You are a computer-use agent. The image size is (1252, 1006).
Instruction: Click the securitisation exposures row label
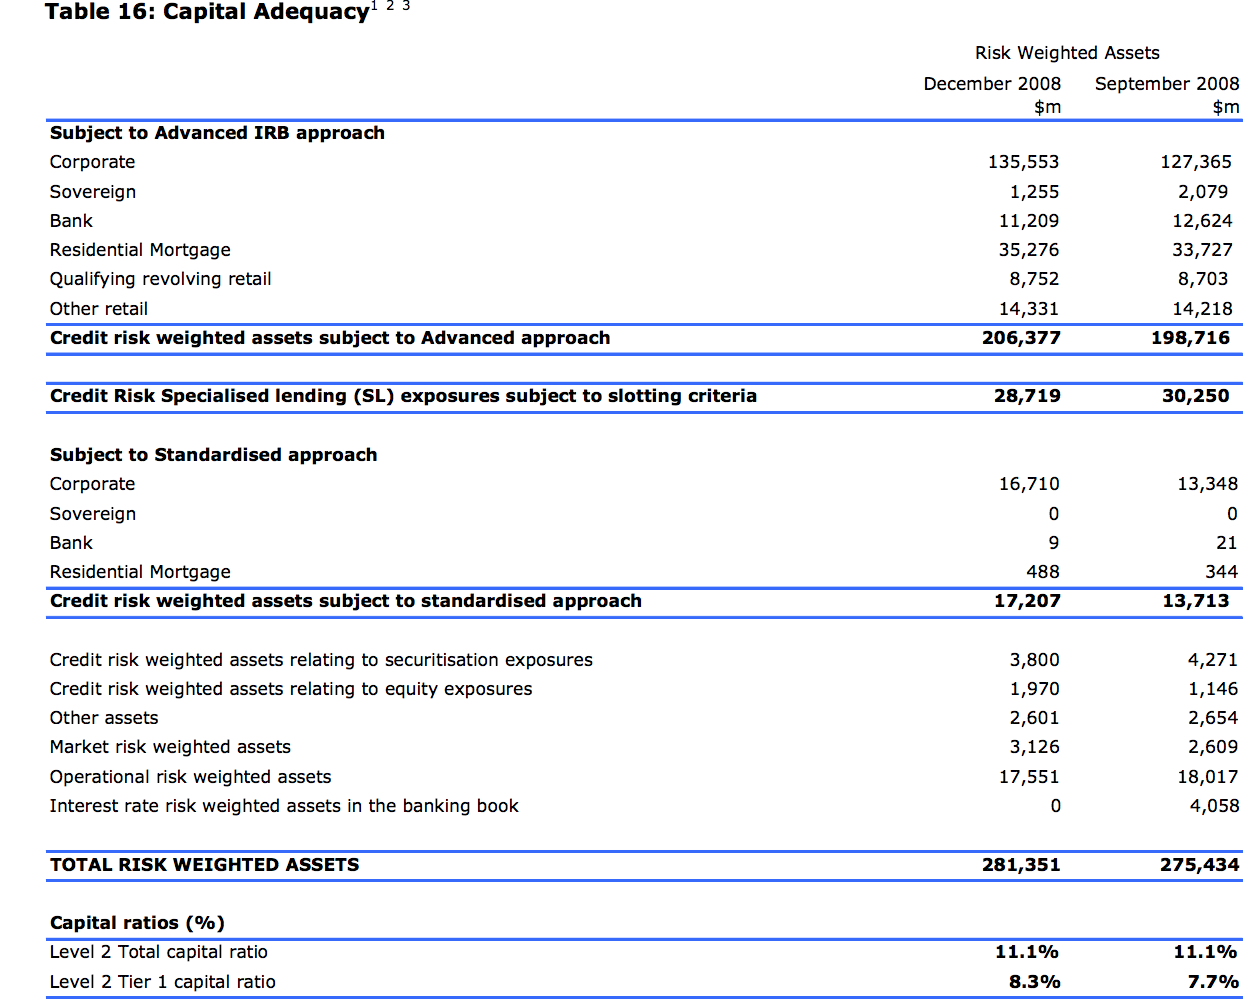pos(320,660)
